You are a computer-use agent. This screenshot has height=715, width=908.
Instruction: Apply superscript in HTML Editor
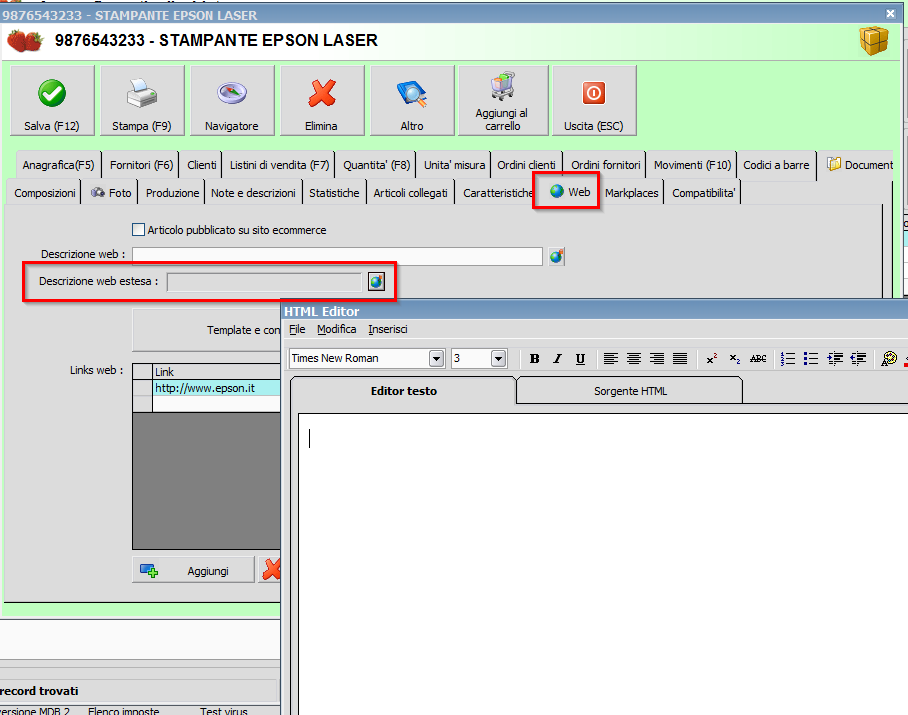coord(712,359)
